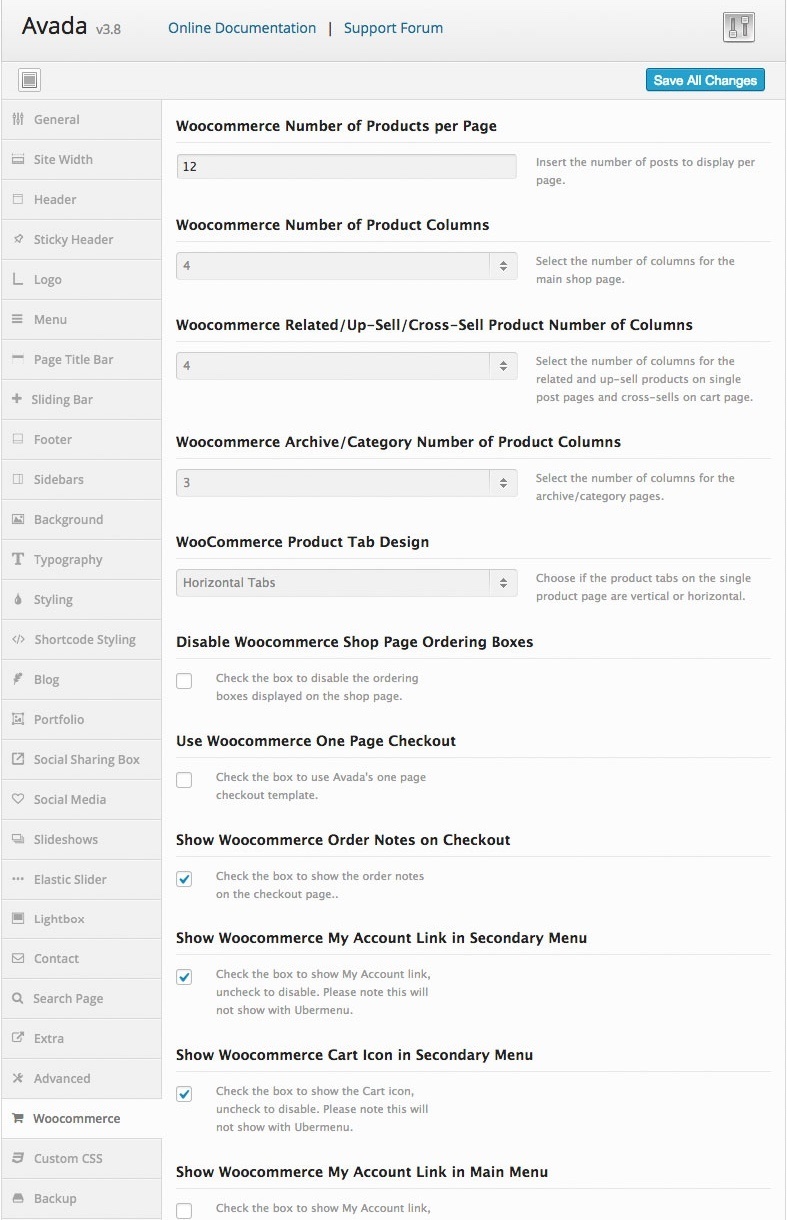Click the Typography T icon
This screenshot has width=787, height=1220.
[x=18, y=559]
